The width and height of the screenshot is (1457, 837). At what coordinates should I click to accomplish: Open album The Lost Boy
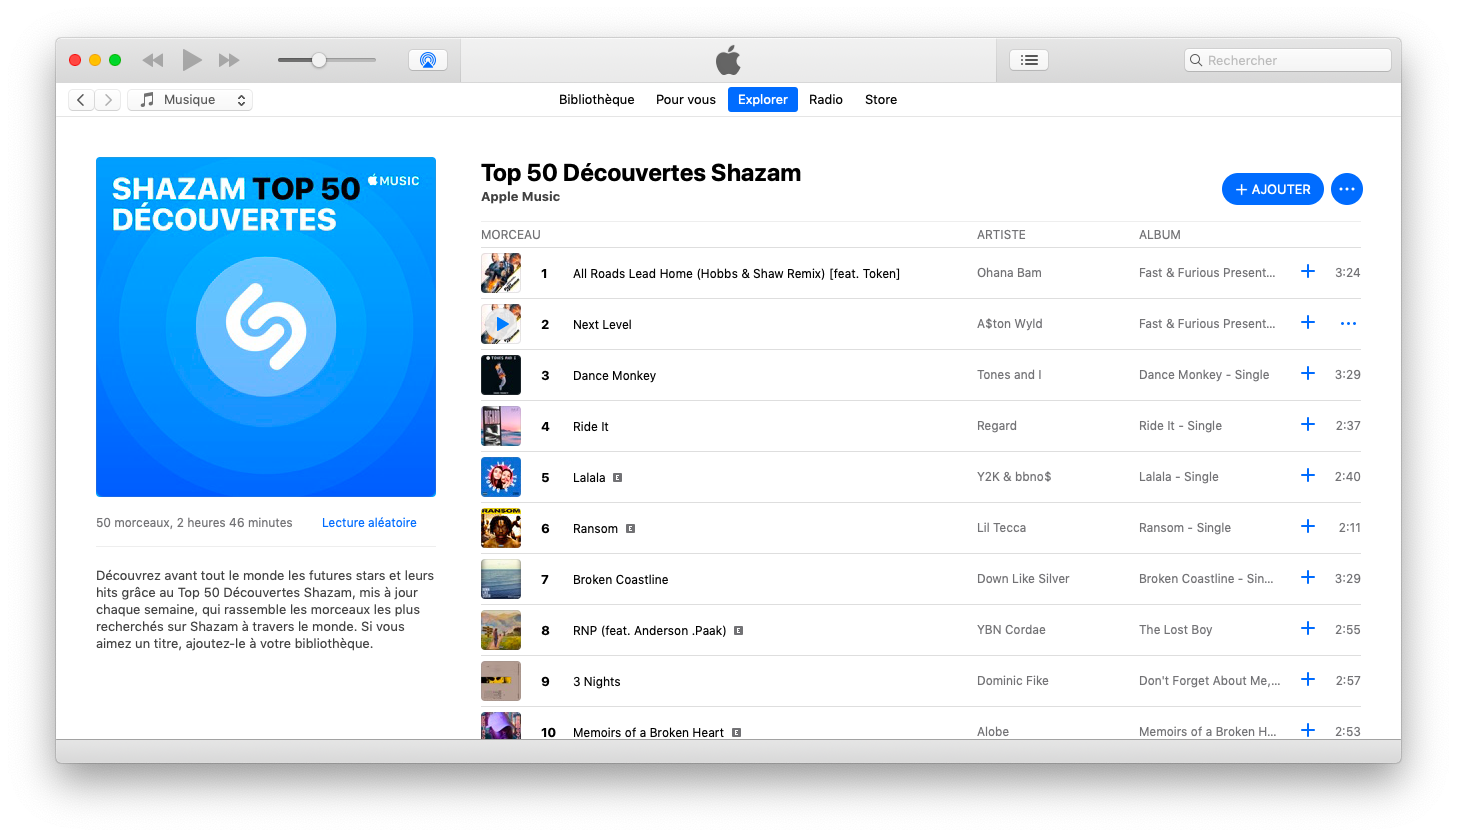click(x=1175, y=630)
